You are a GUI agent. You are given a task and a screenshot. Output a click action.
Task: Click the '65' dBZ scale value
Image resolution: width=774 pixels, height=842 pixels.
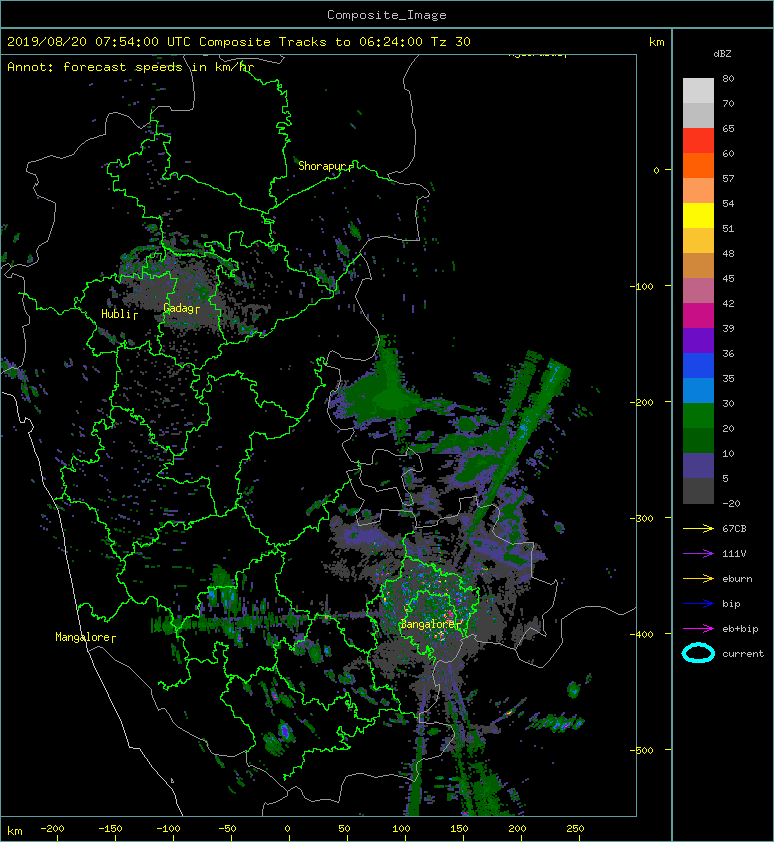tap(728, 128)
